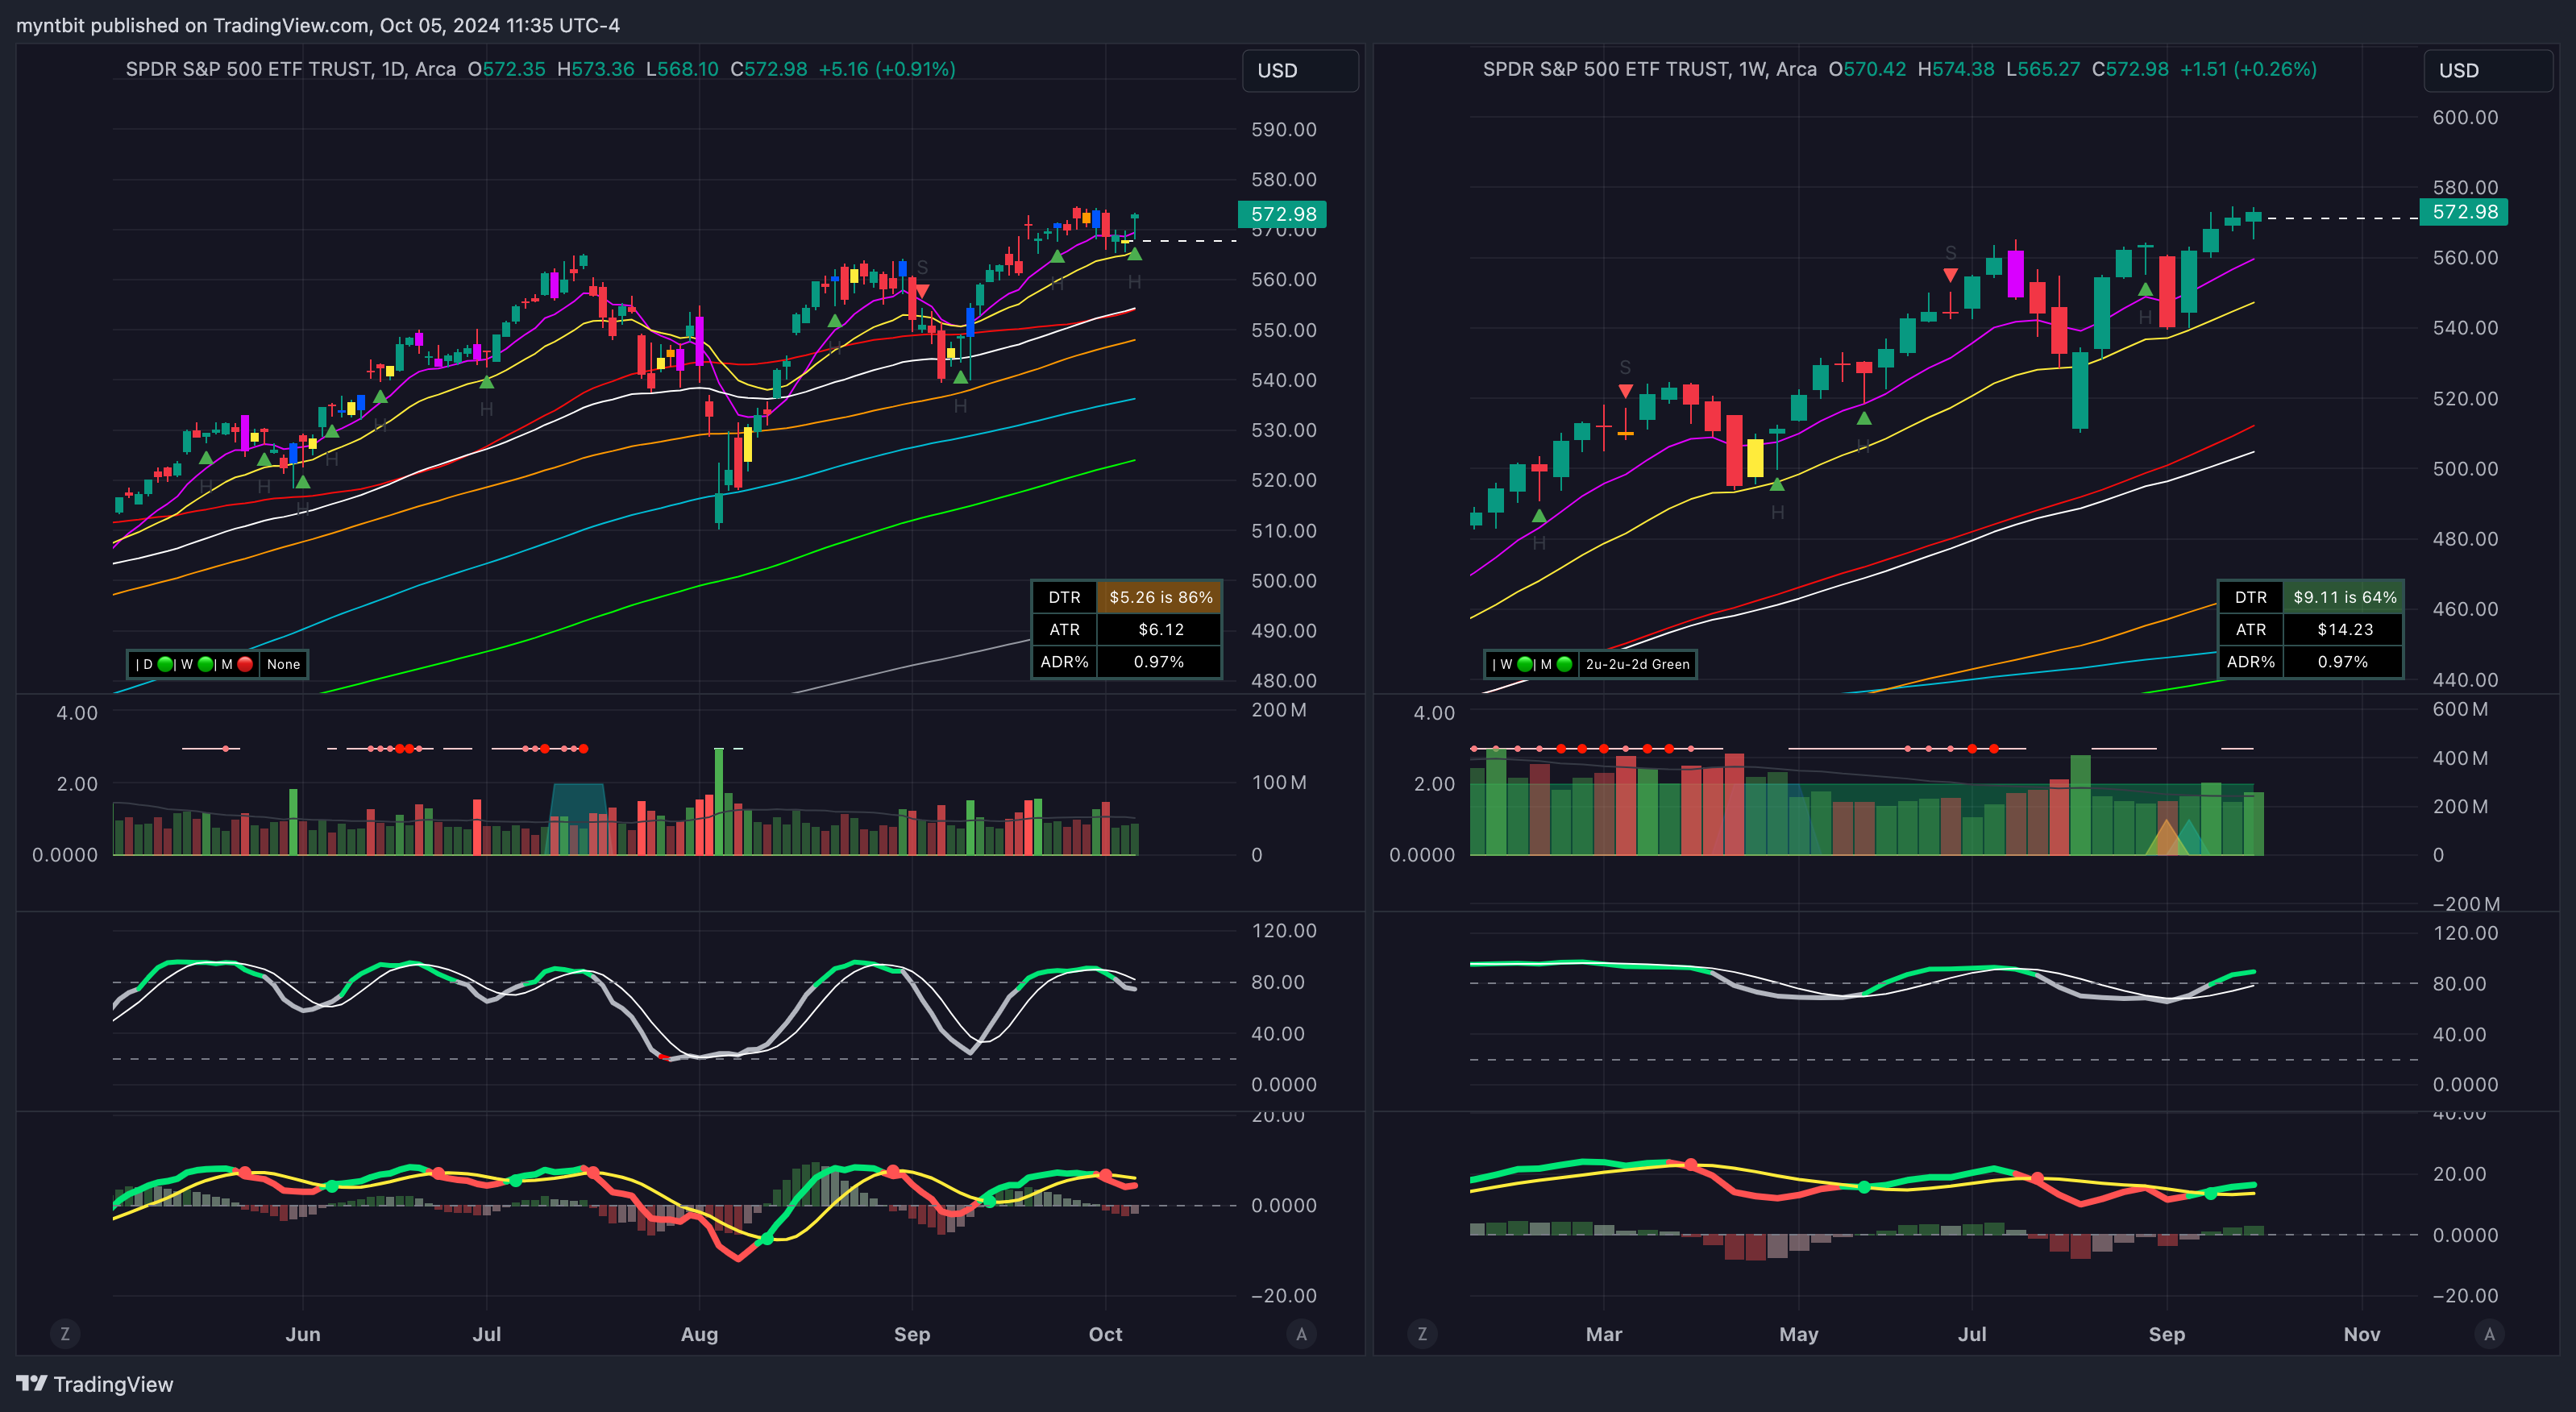Screen dimensions: 2576x1412
Task: Click the 'Nov' time axis label on weekly chart
Action: 2362,1334
